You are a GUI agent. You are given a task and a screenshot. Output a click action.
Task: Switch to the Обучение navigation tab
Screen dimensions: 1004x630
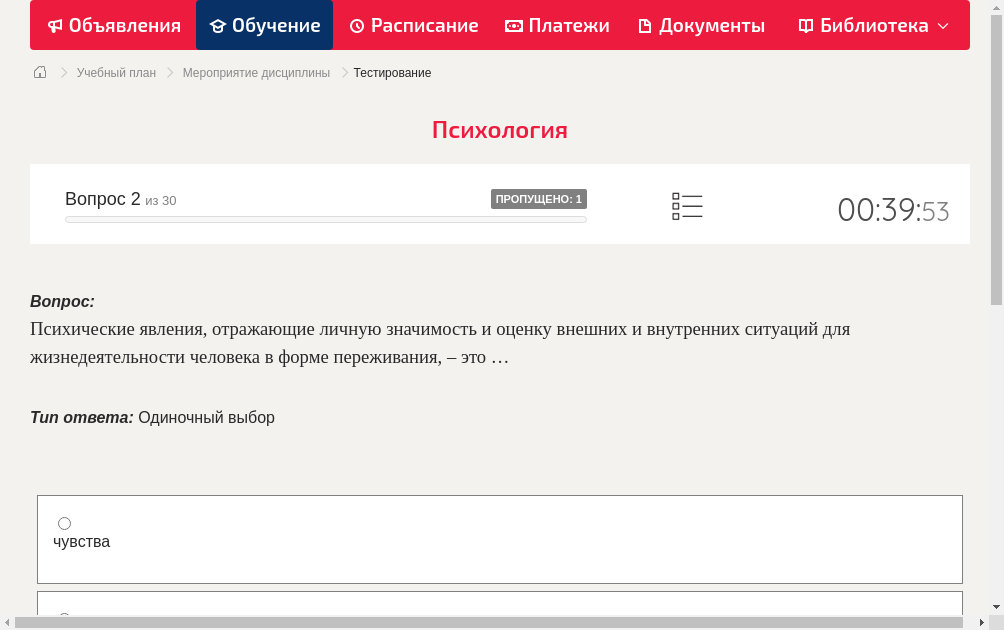click(x=264, y=25)
